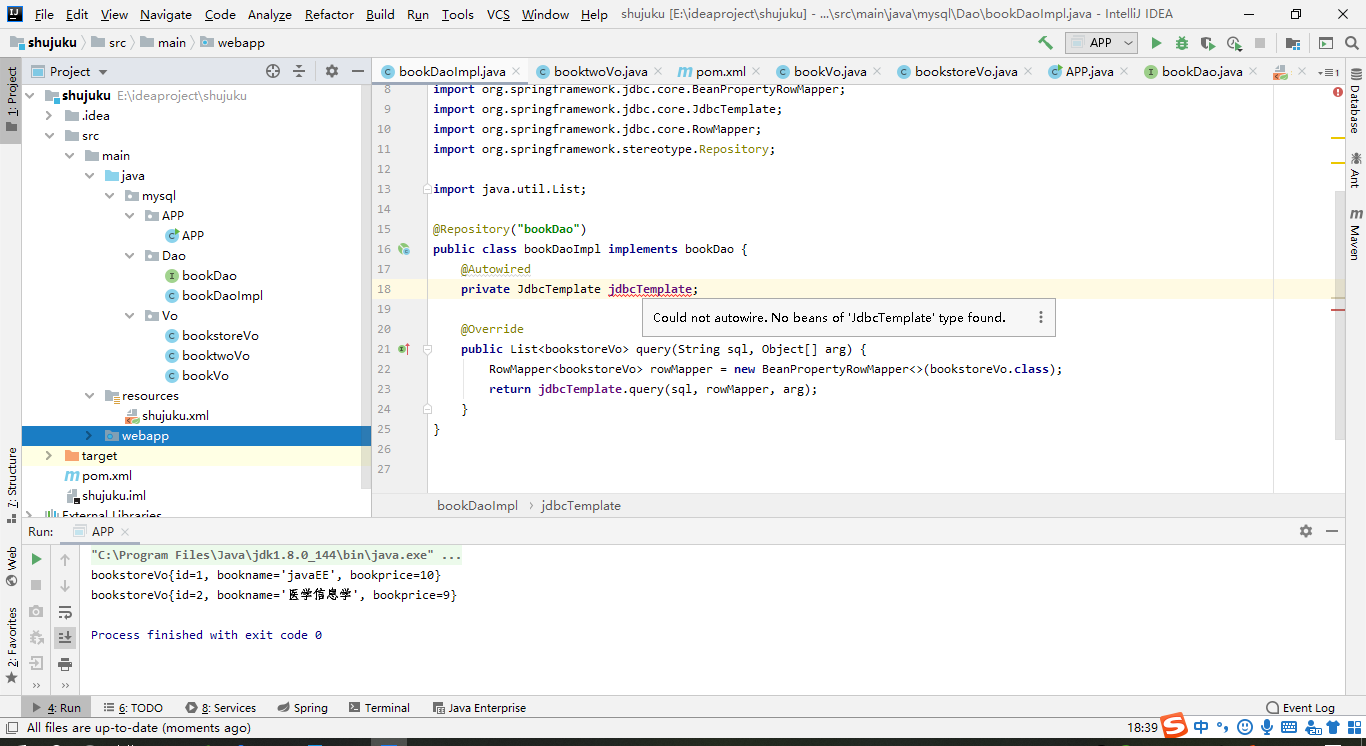Click more actions dots in error tooltip

pos(1040,317)
